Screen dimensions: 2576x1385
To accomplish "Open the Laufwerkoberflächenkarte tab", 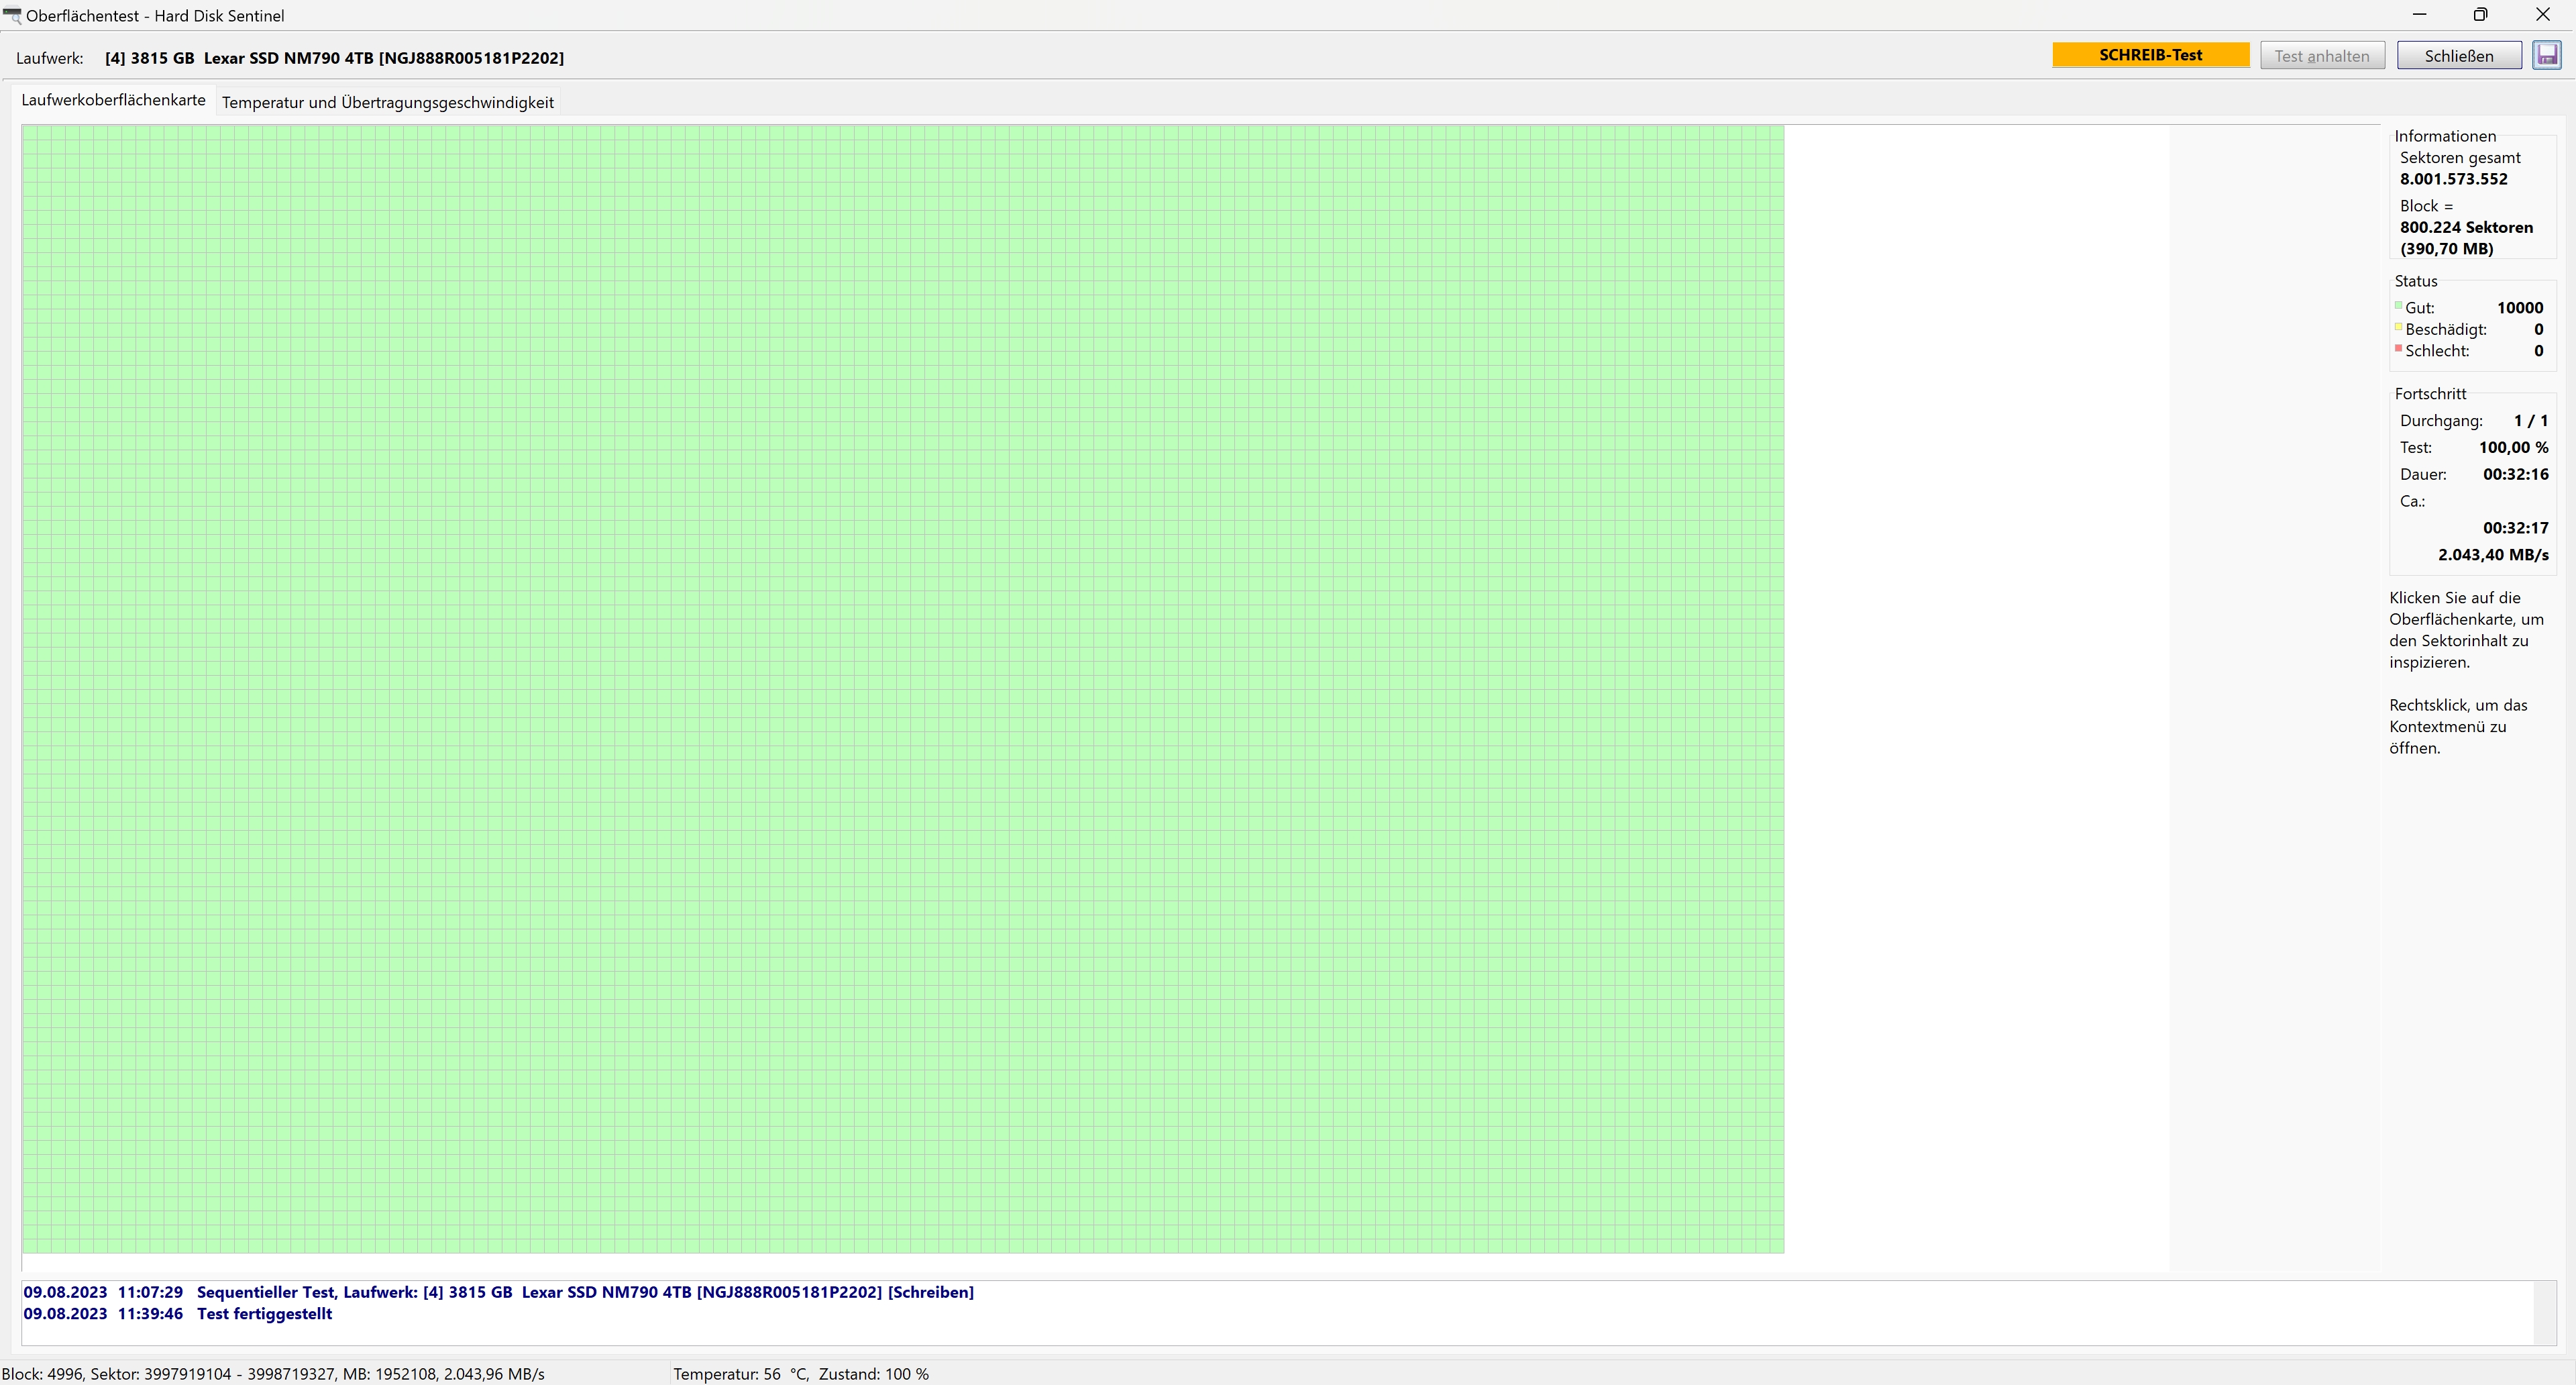I will 113,100.
